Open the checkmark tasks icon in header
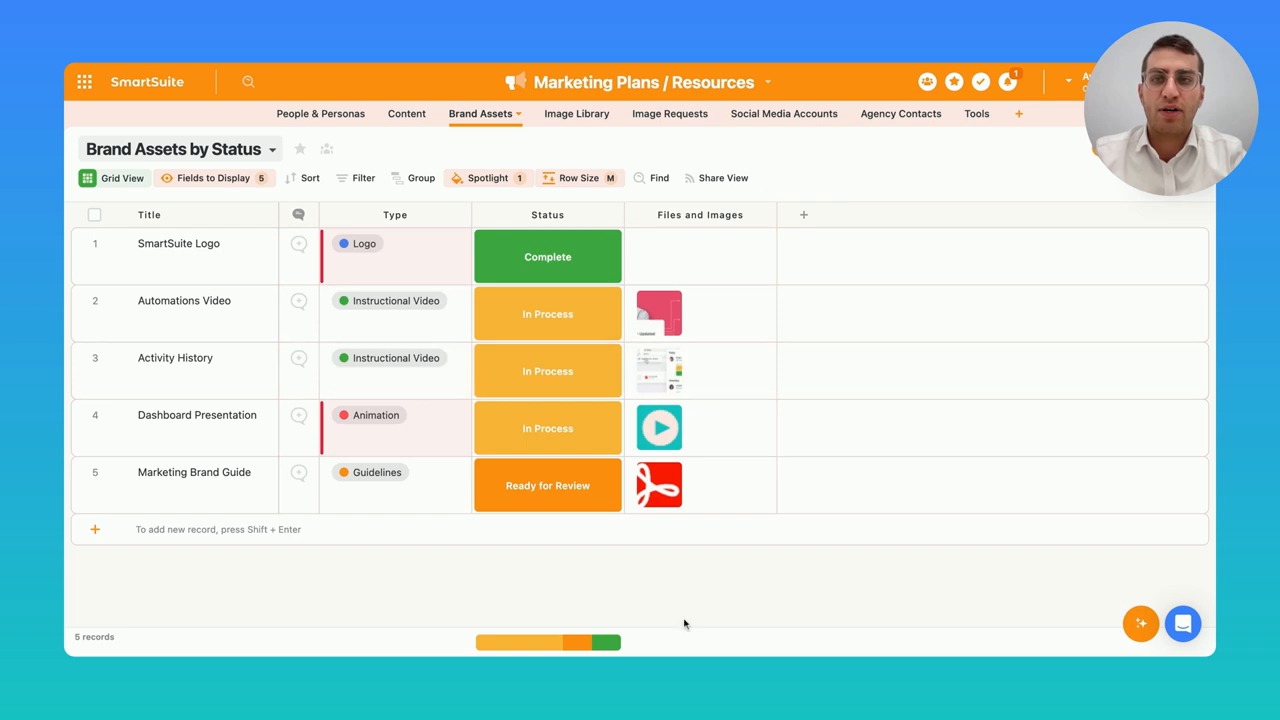Viewport: 1280px width, 720px height. point(981,82)
